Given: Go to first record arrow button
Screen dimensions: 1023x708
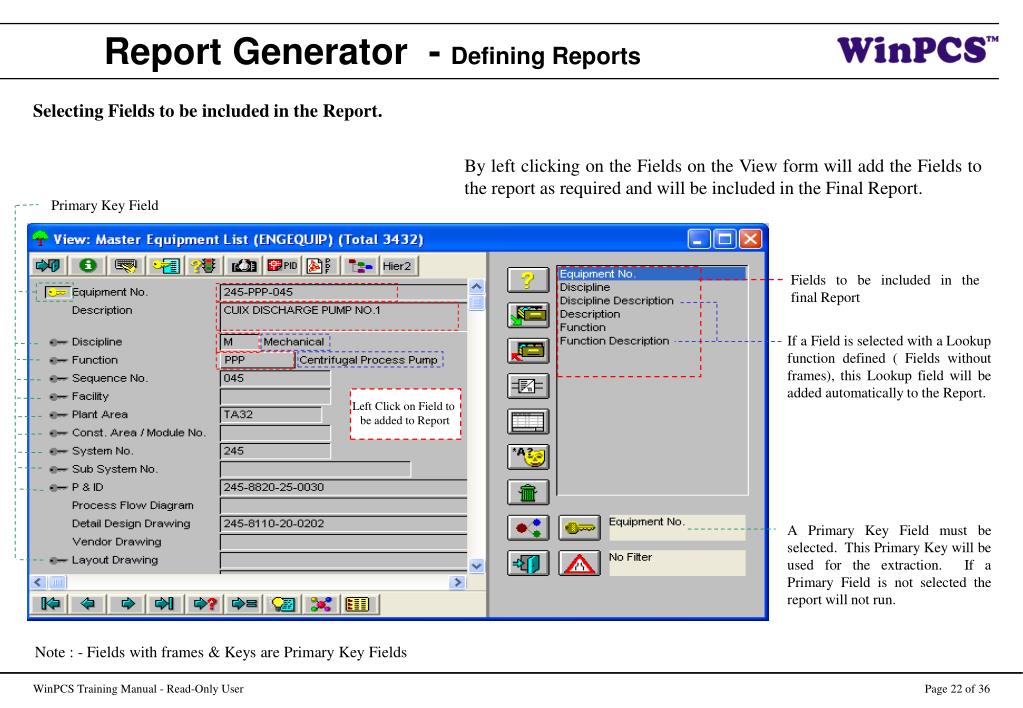Looking at the screenshot, I should [x=50, y=604].
